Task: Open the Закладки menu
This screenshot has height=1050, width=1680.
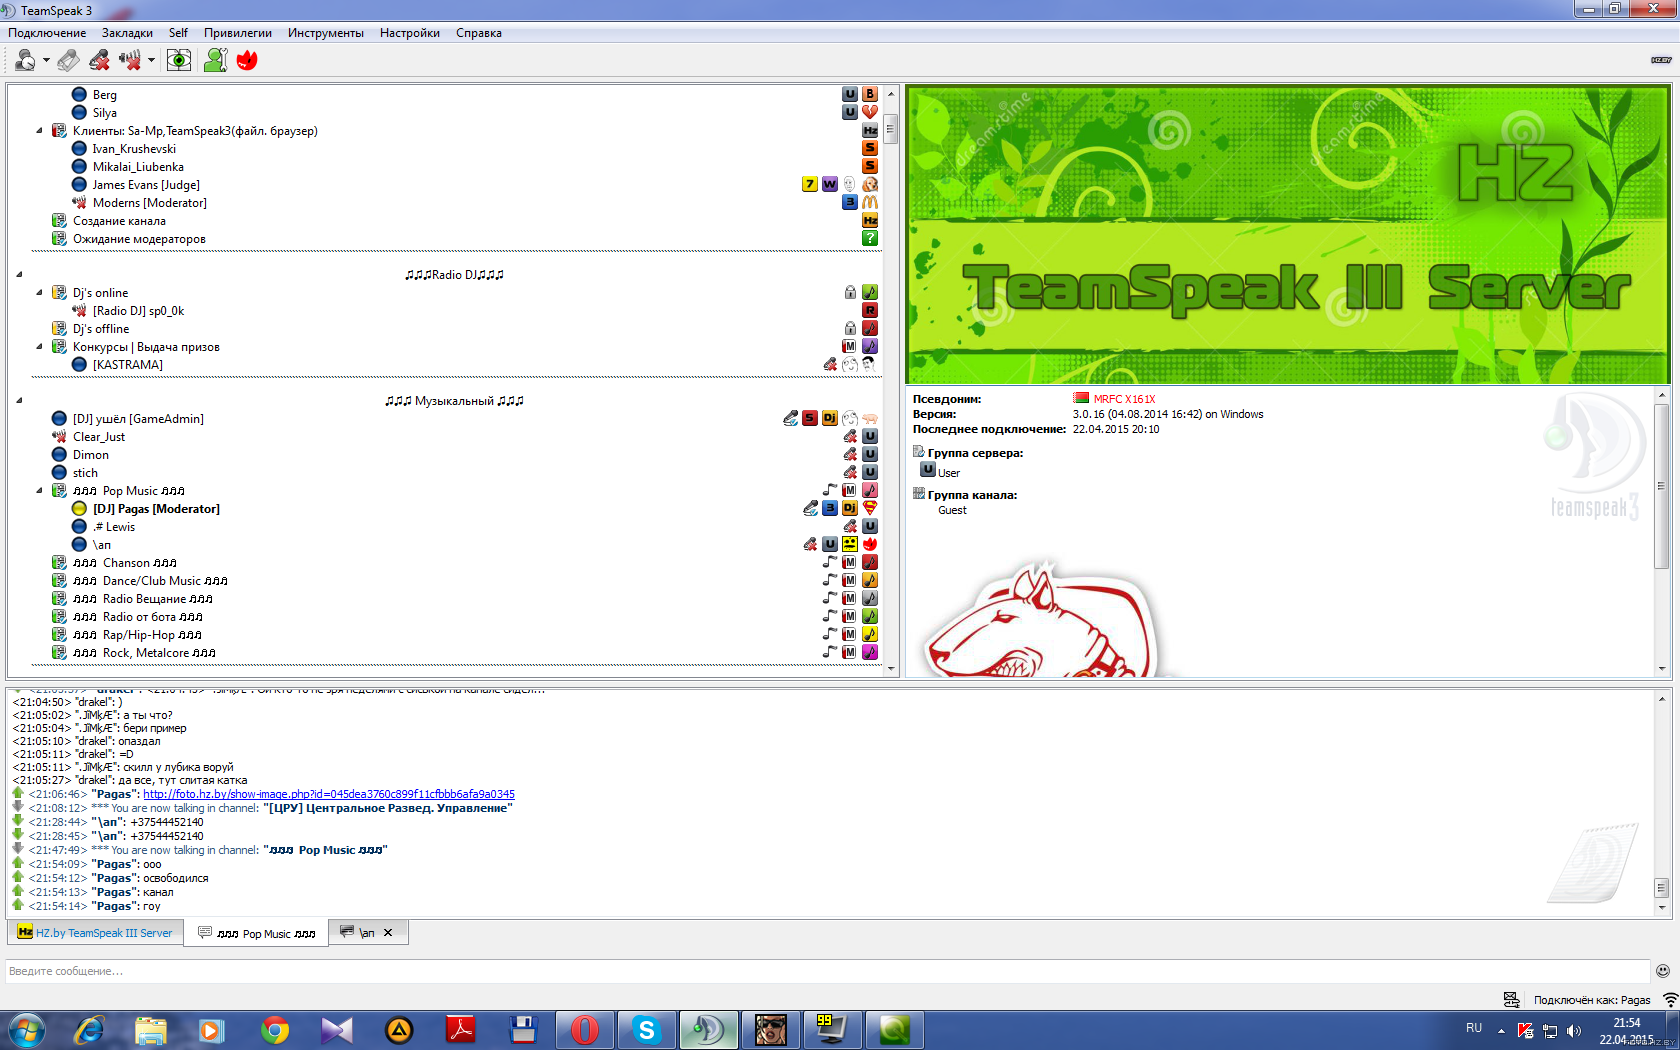Action: click(x=127, y=33)
